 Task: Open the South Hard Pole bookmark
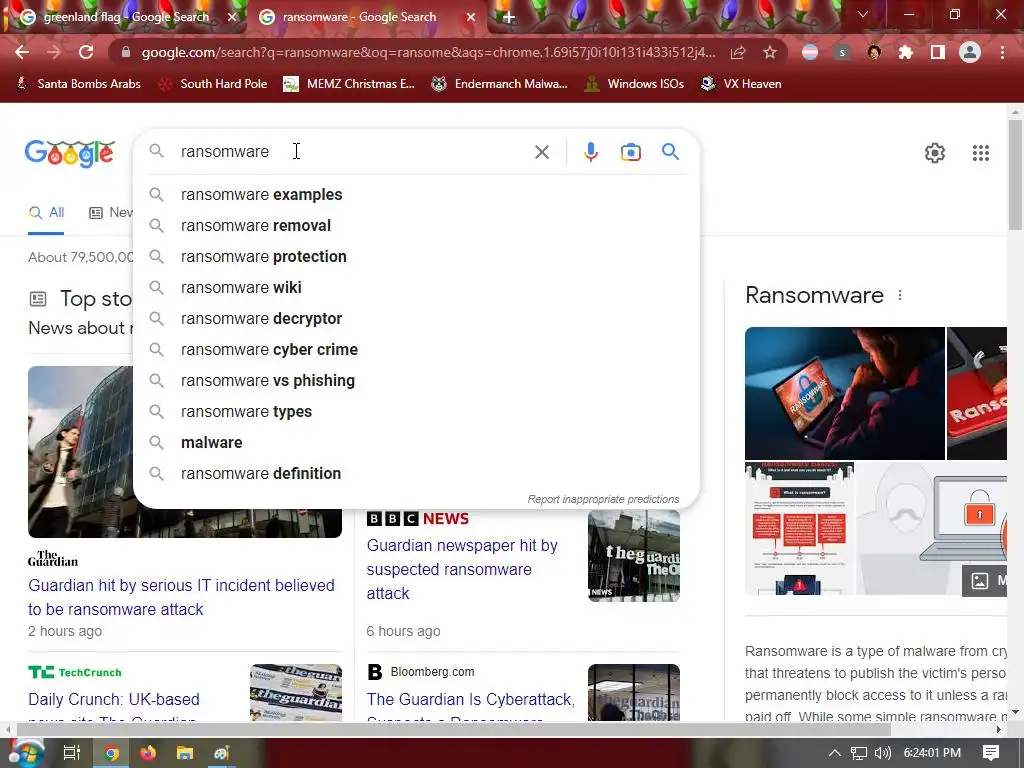point(213,84)
